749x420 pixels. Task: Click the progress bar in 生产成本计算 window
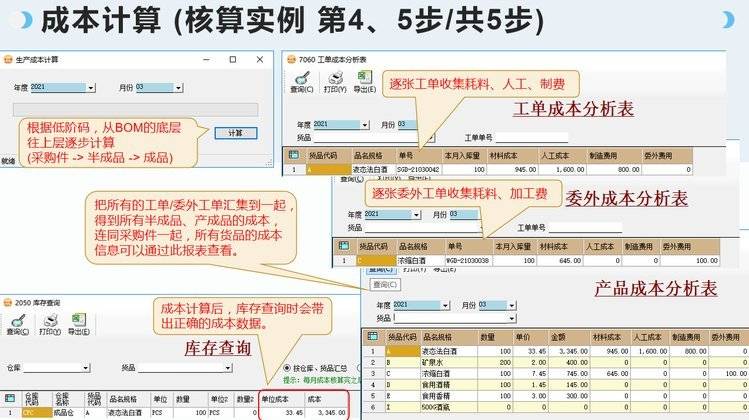(x=133, y=108)
